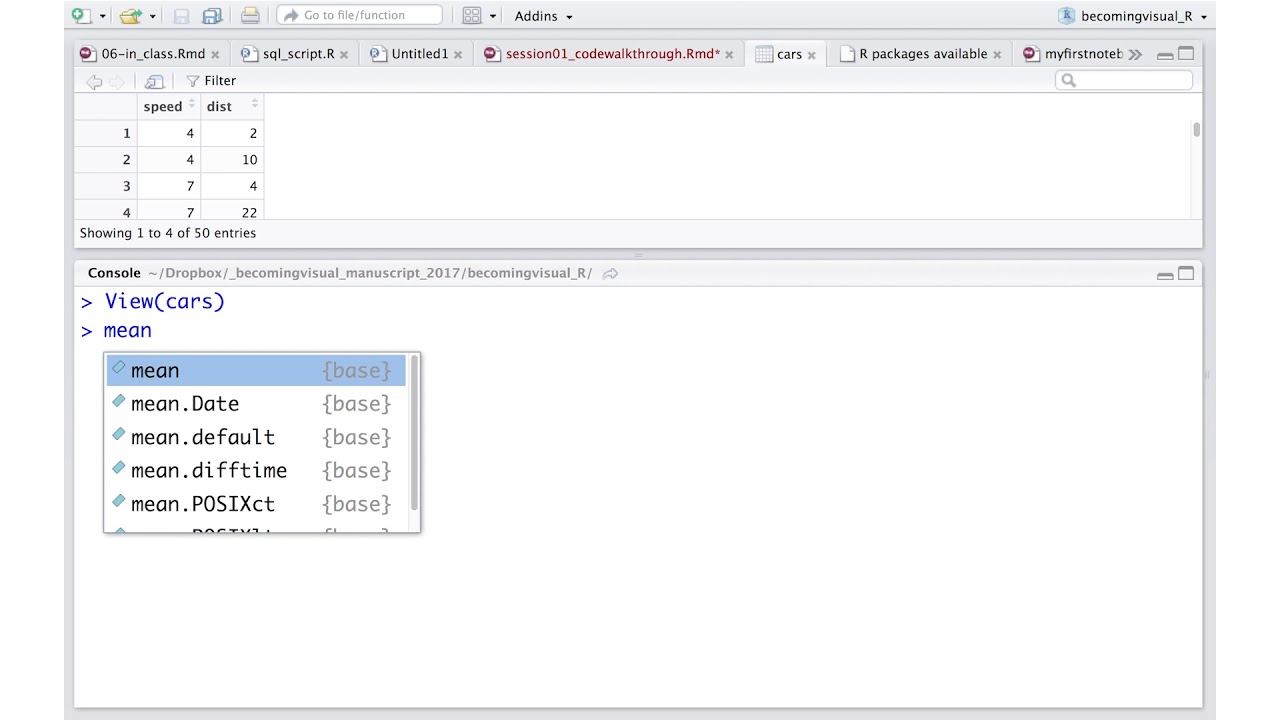Click the back navigation arrow icon
The width and height of the screenshot is (1280, 720).
click(x=94, y=82)
